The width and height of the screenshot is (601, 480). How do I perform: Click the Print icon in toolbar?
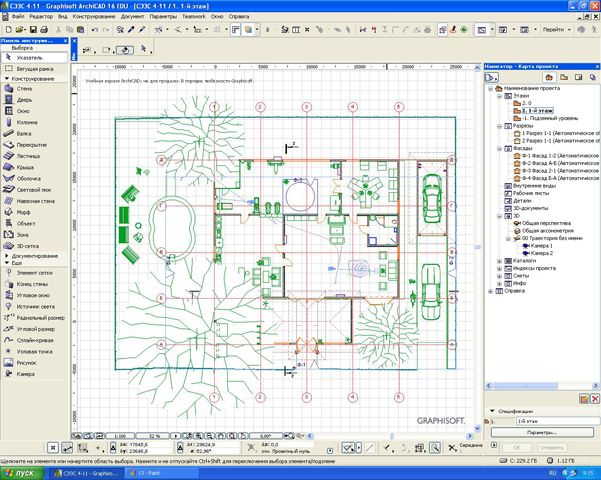44,30
